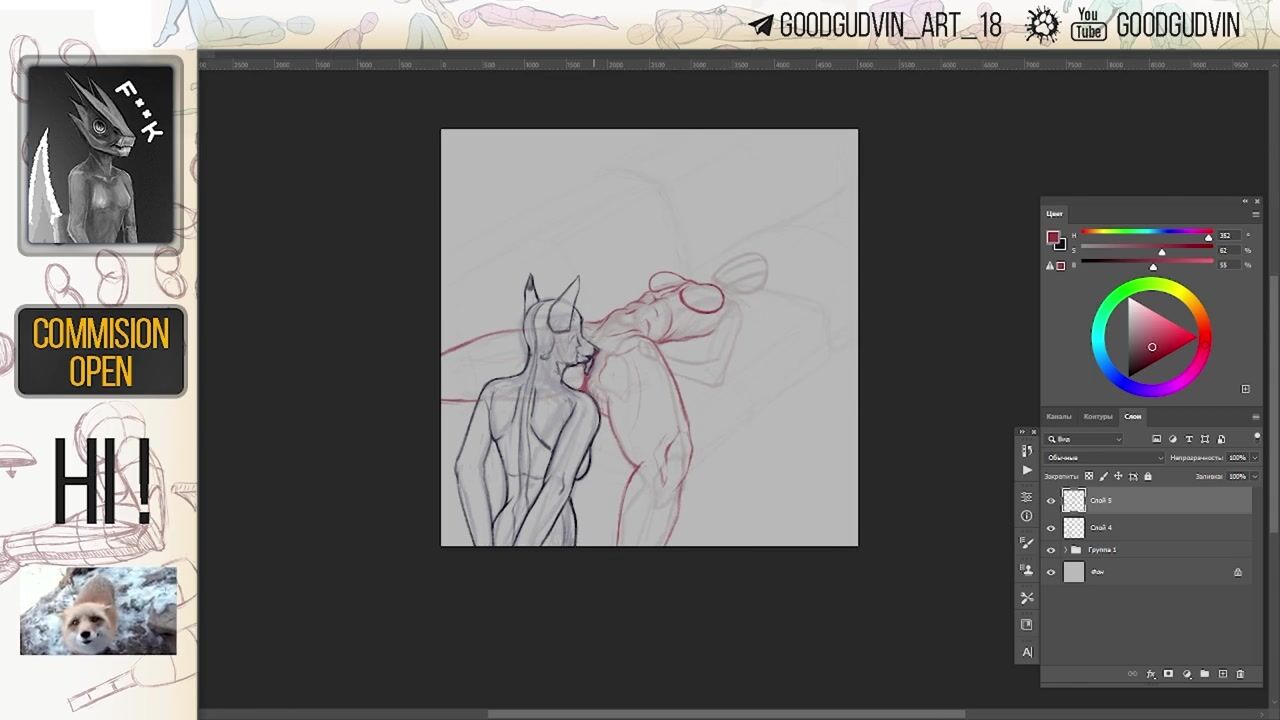Create a new layer with plus icon
This screenshot has height=720, width=1280.
[1222, 674]
